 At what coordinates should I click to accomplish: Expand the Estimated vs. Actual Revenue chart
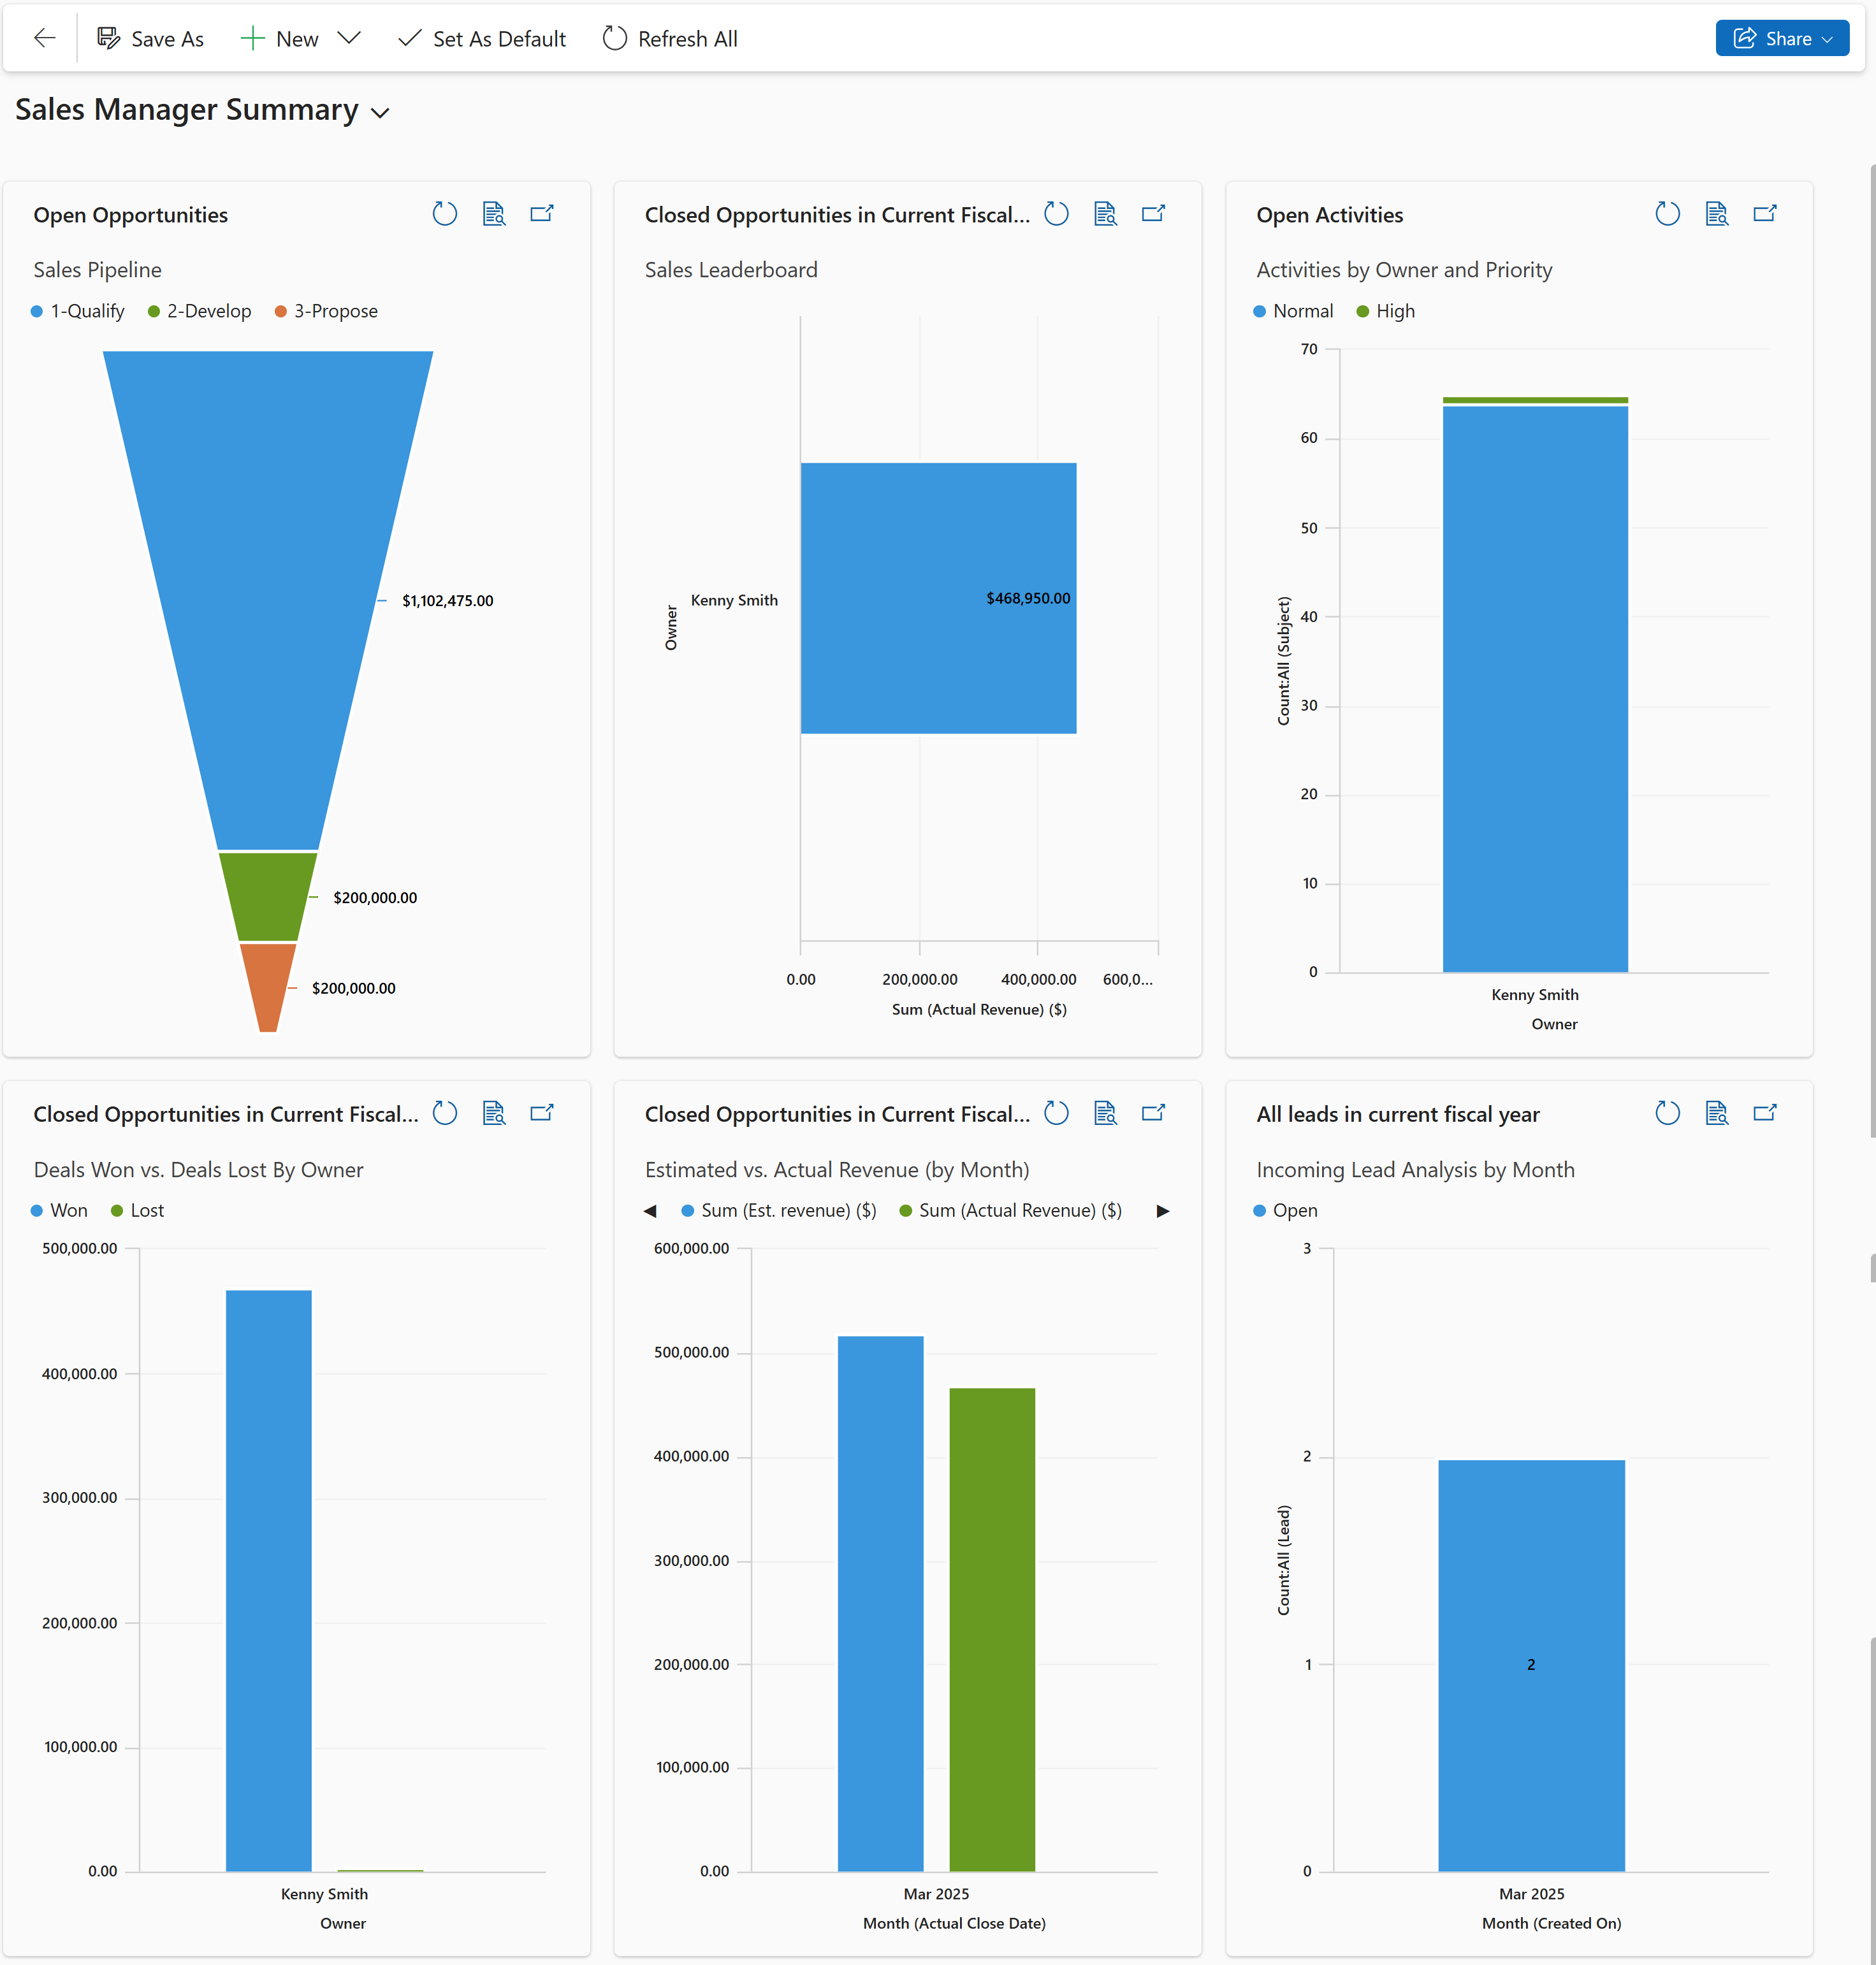click(x=1153, y=1112)
